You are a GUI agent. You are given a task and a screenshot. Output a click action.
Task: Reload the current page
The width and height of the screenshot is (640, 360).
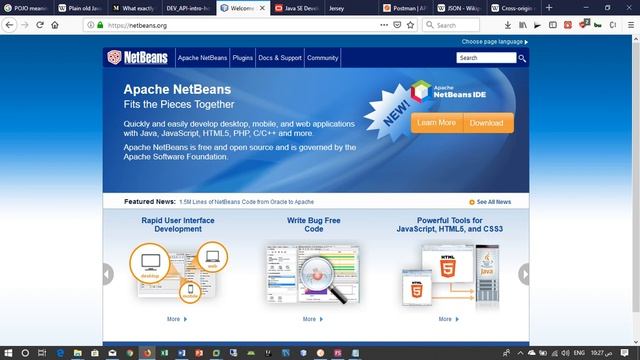pos(40,25)
